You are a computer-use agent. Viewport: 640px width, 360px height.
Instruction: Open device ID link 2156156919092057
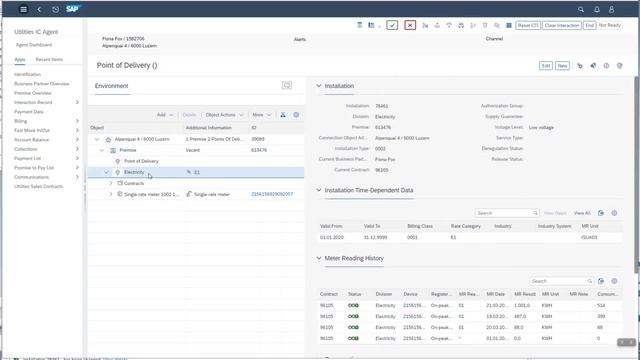(x=272, y=194)
